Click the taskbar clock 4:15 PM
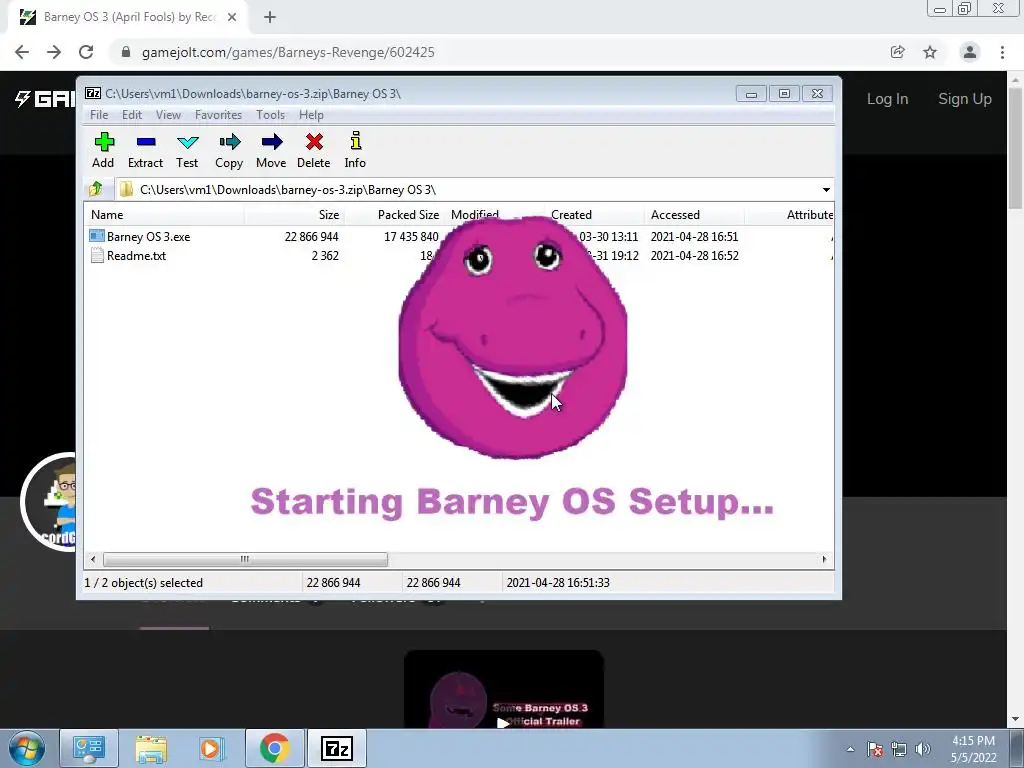Image resolution: width=1024 pixels, height=768 pixels. click(973, 741)
